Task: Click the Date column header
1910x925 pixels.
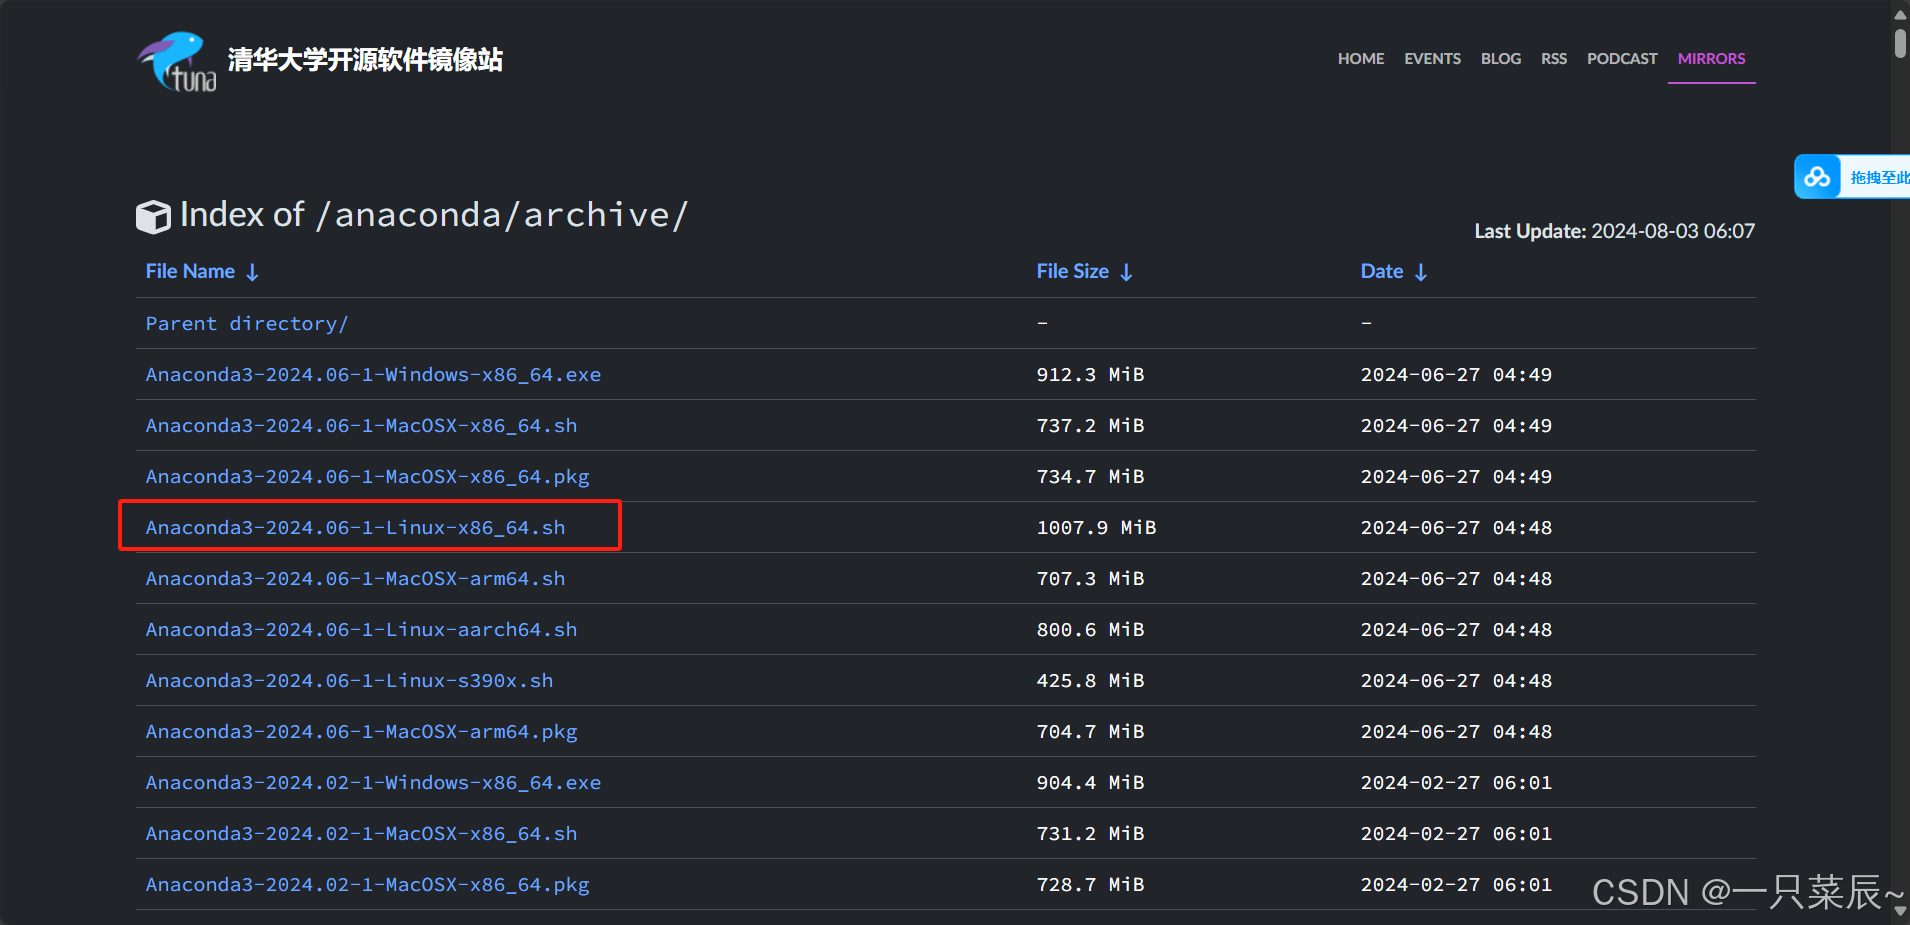Action: pos(1382,271)
